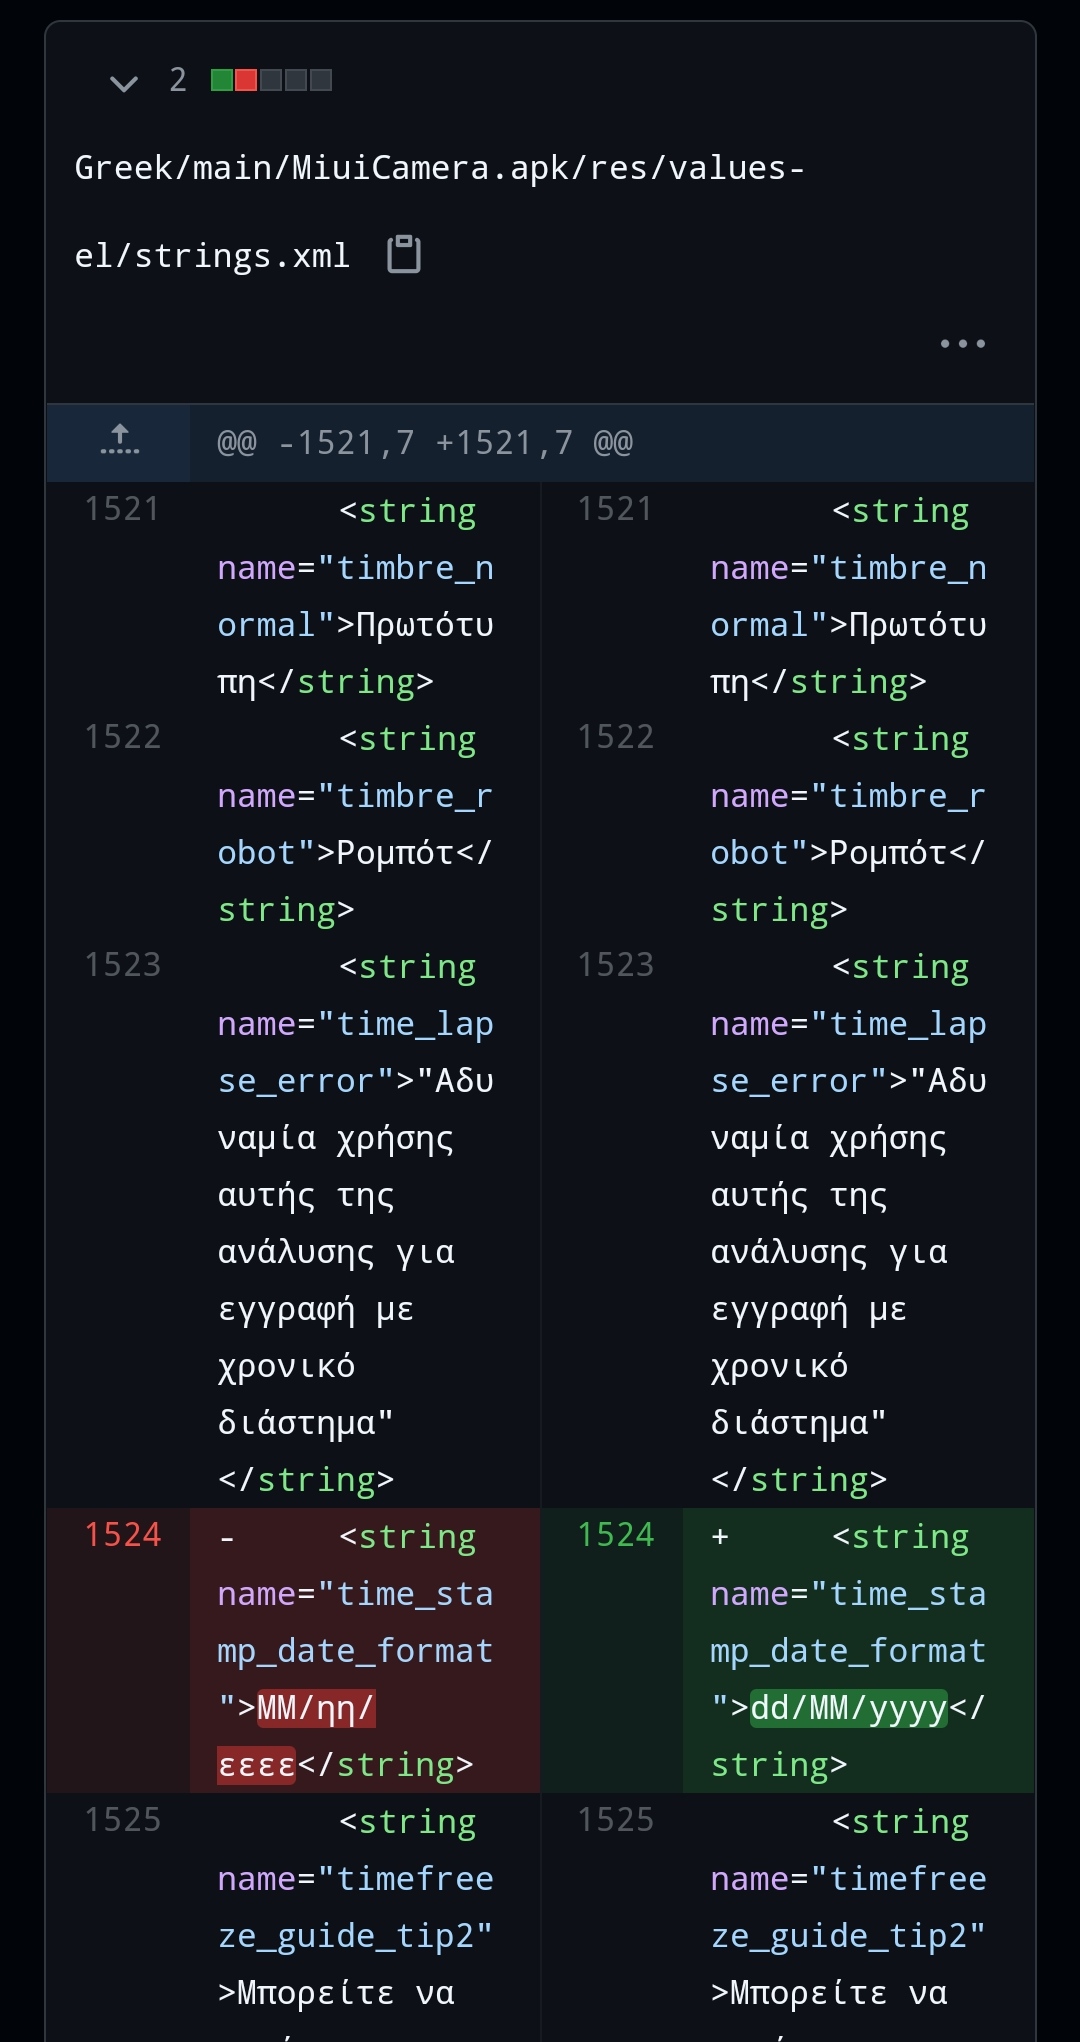
Task: Click the timbre_robot line on right side
Action: (x=848, y=825)
